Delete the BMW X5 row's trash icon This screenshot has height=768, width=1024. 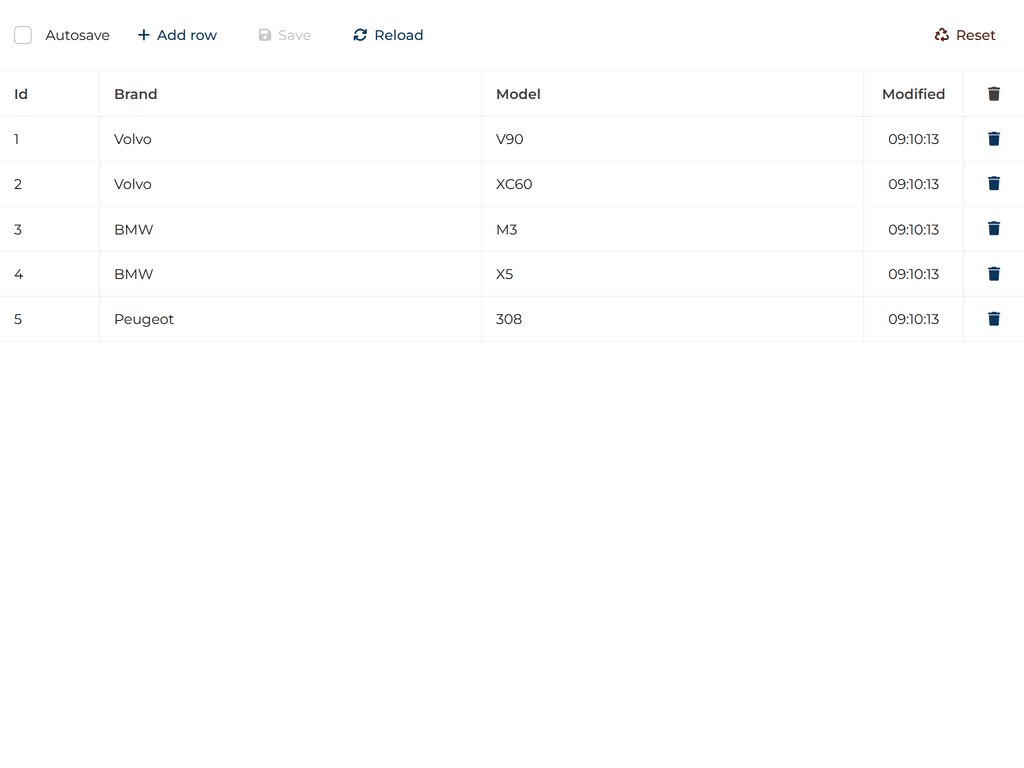click(993, 273)
